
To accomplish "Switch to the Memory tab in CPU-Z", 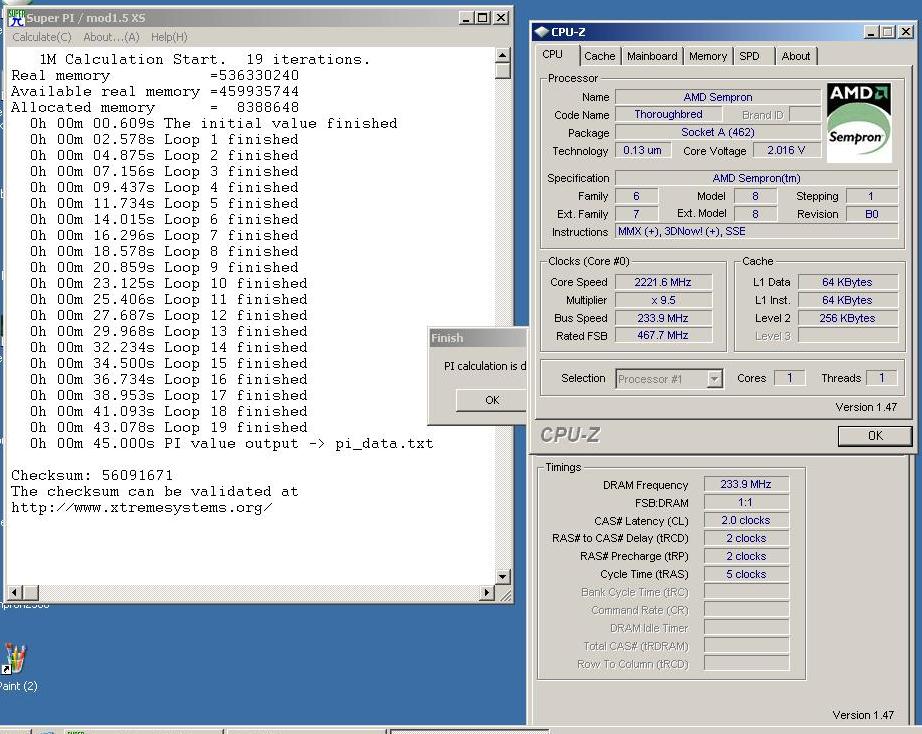I will tap(707, 56).
